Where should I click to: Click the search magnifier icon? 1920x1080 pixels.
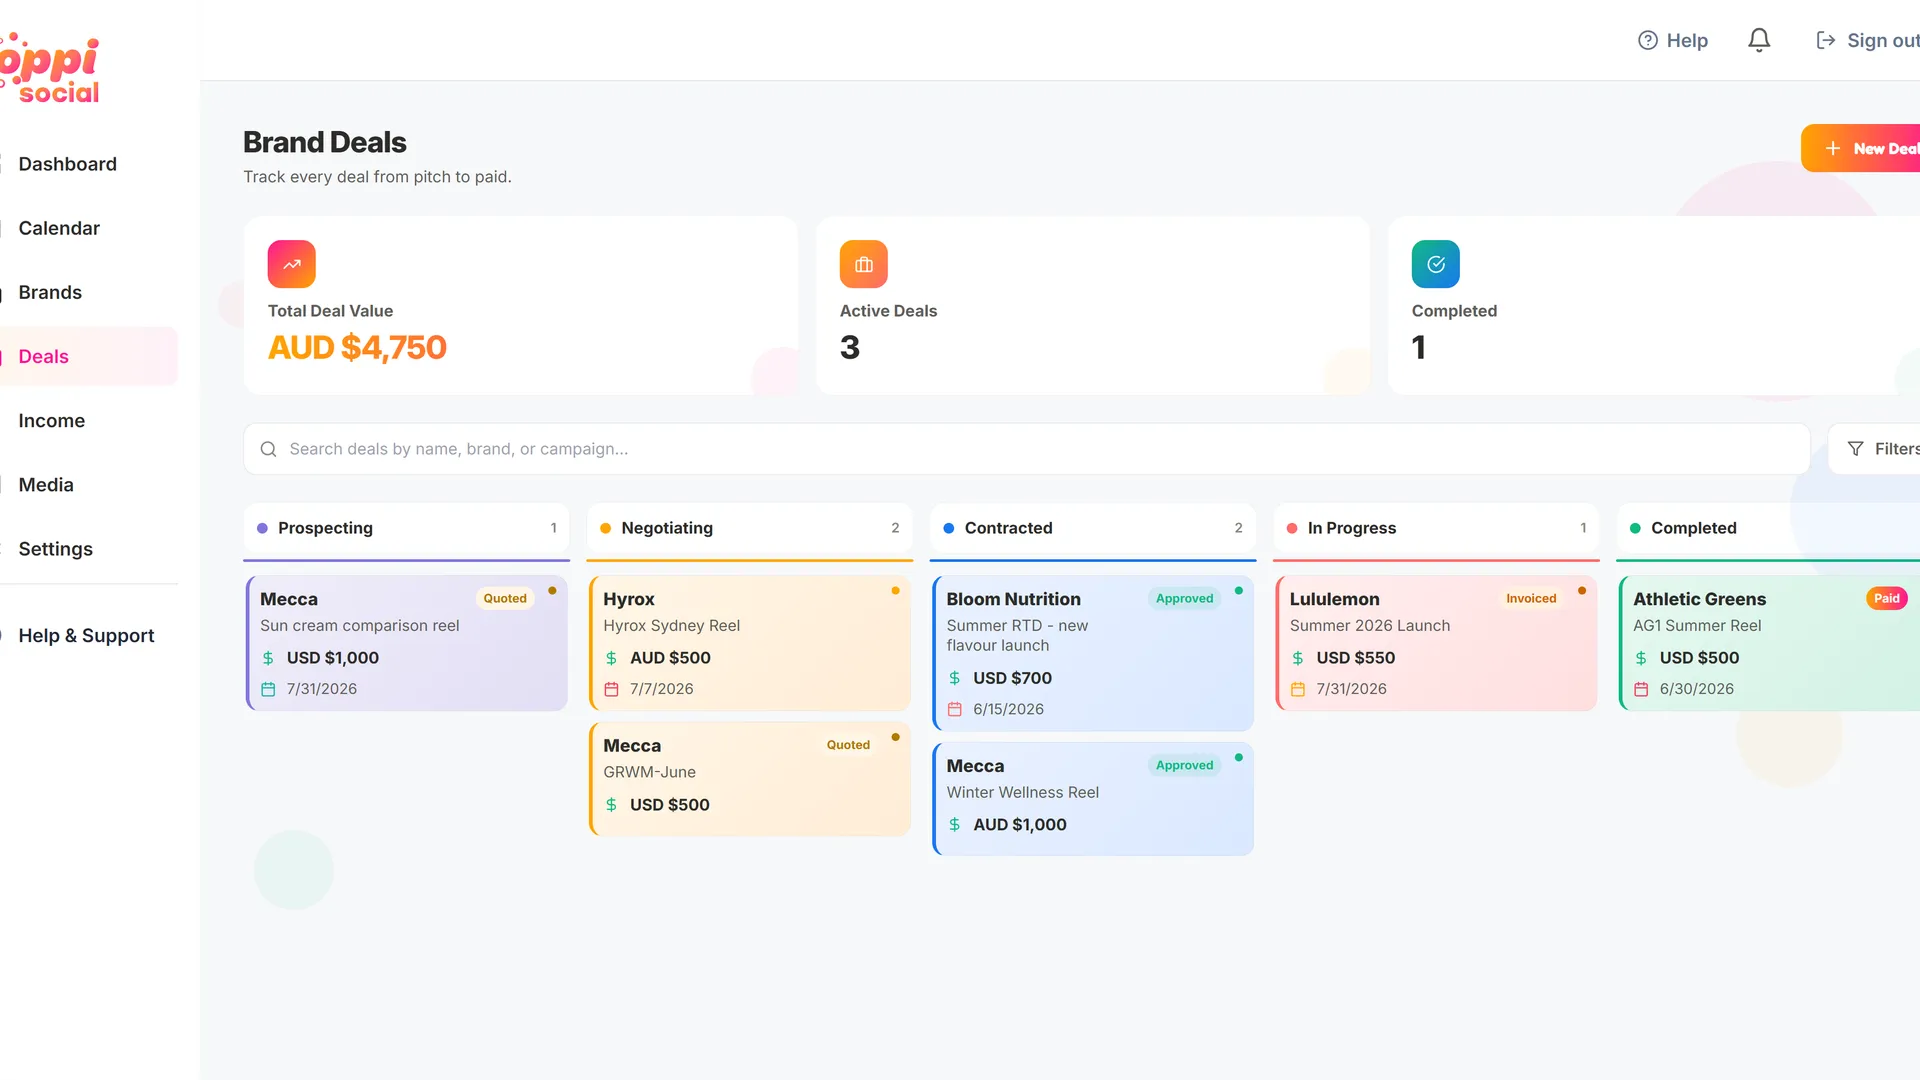[x=268, y=449]
